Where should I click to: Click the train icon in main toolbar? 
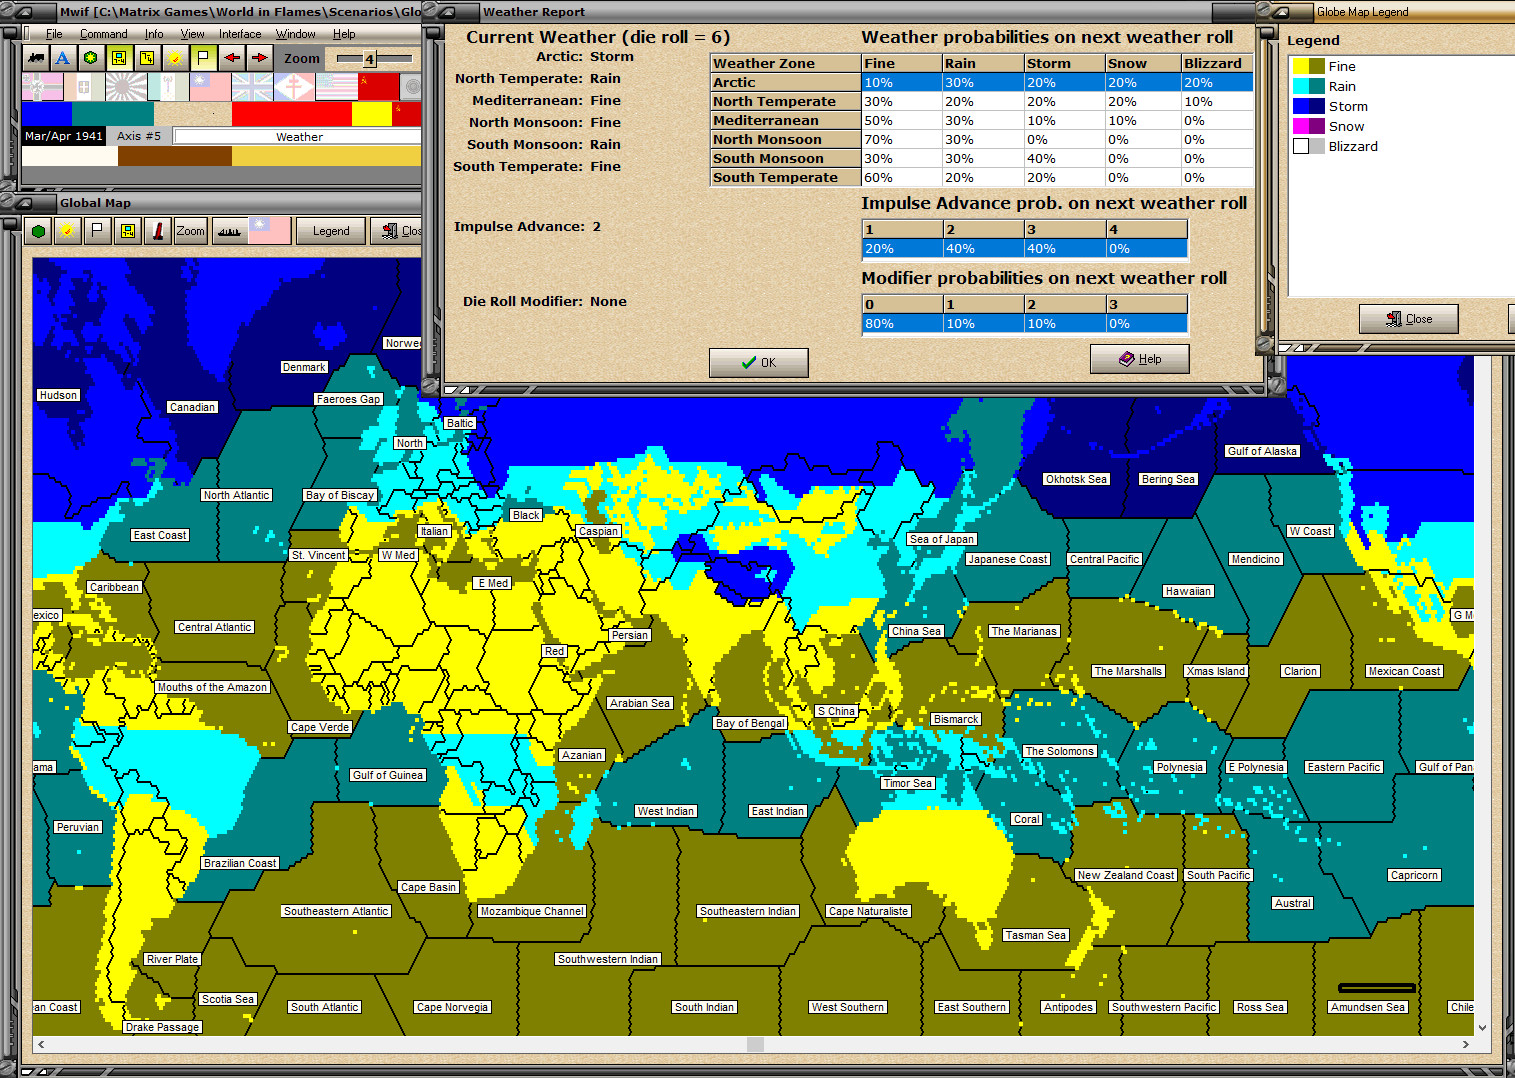coord(36,58)
